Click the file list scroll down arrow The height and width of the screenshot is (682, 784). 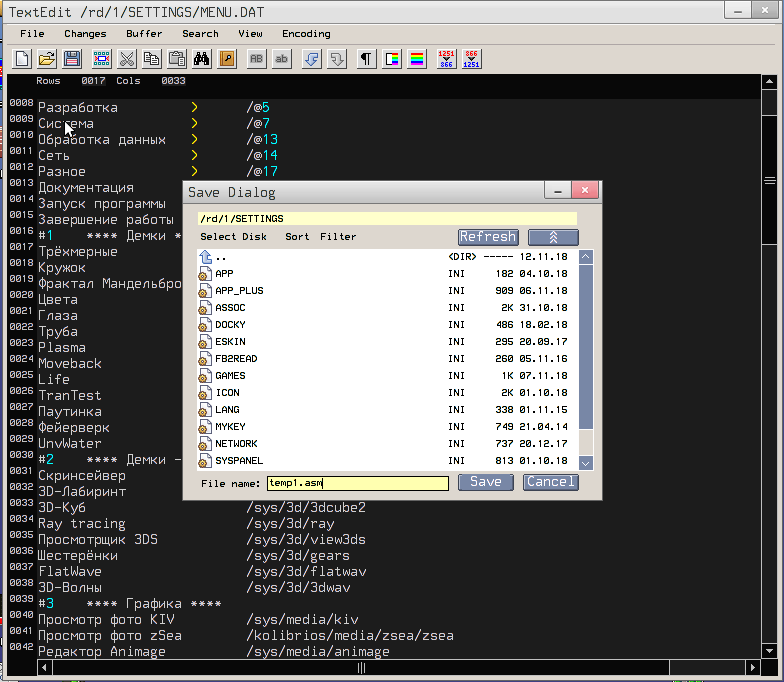pos(586,462)
